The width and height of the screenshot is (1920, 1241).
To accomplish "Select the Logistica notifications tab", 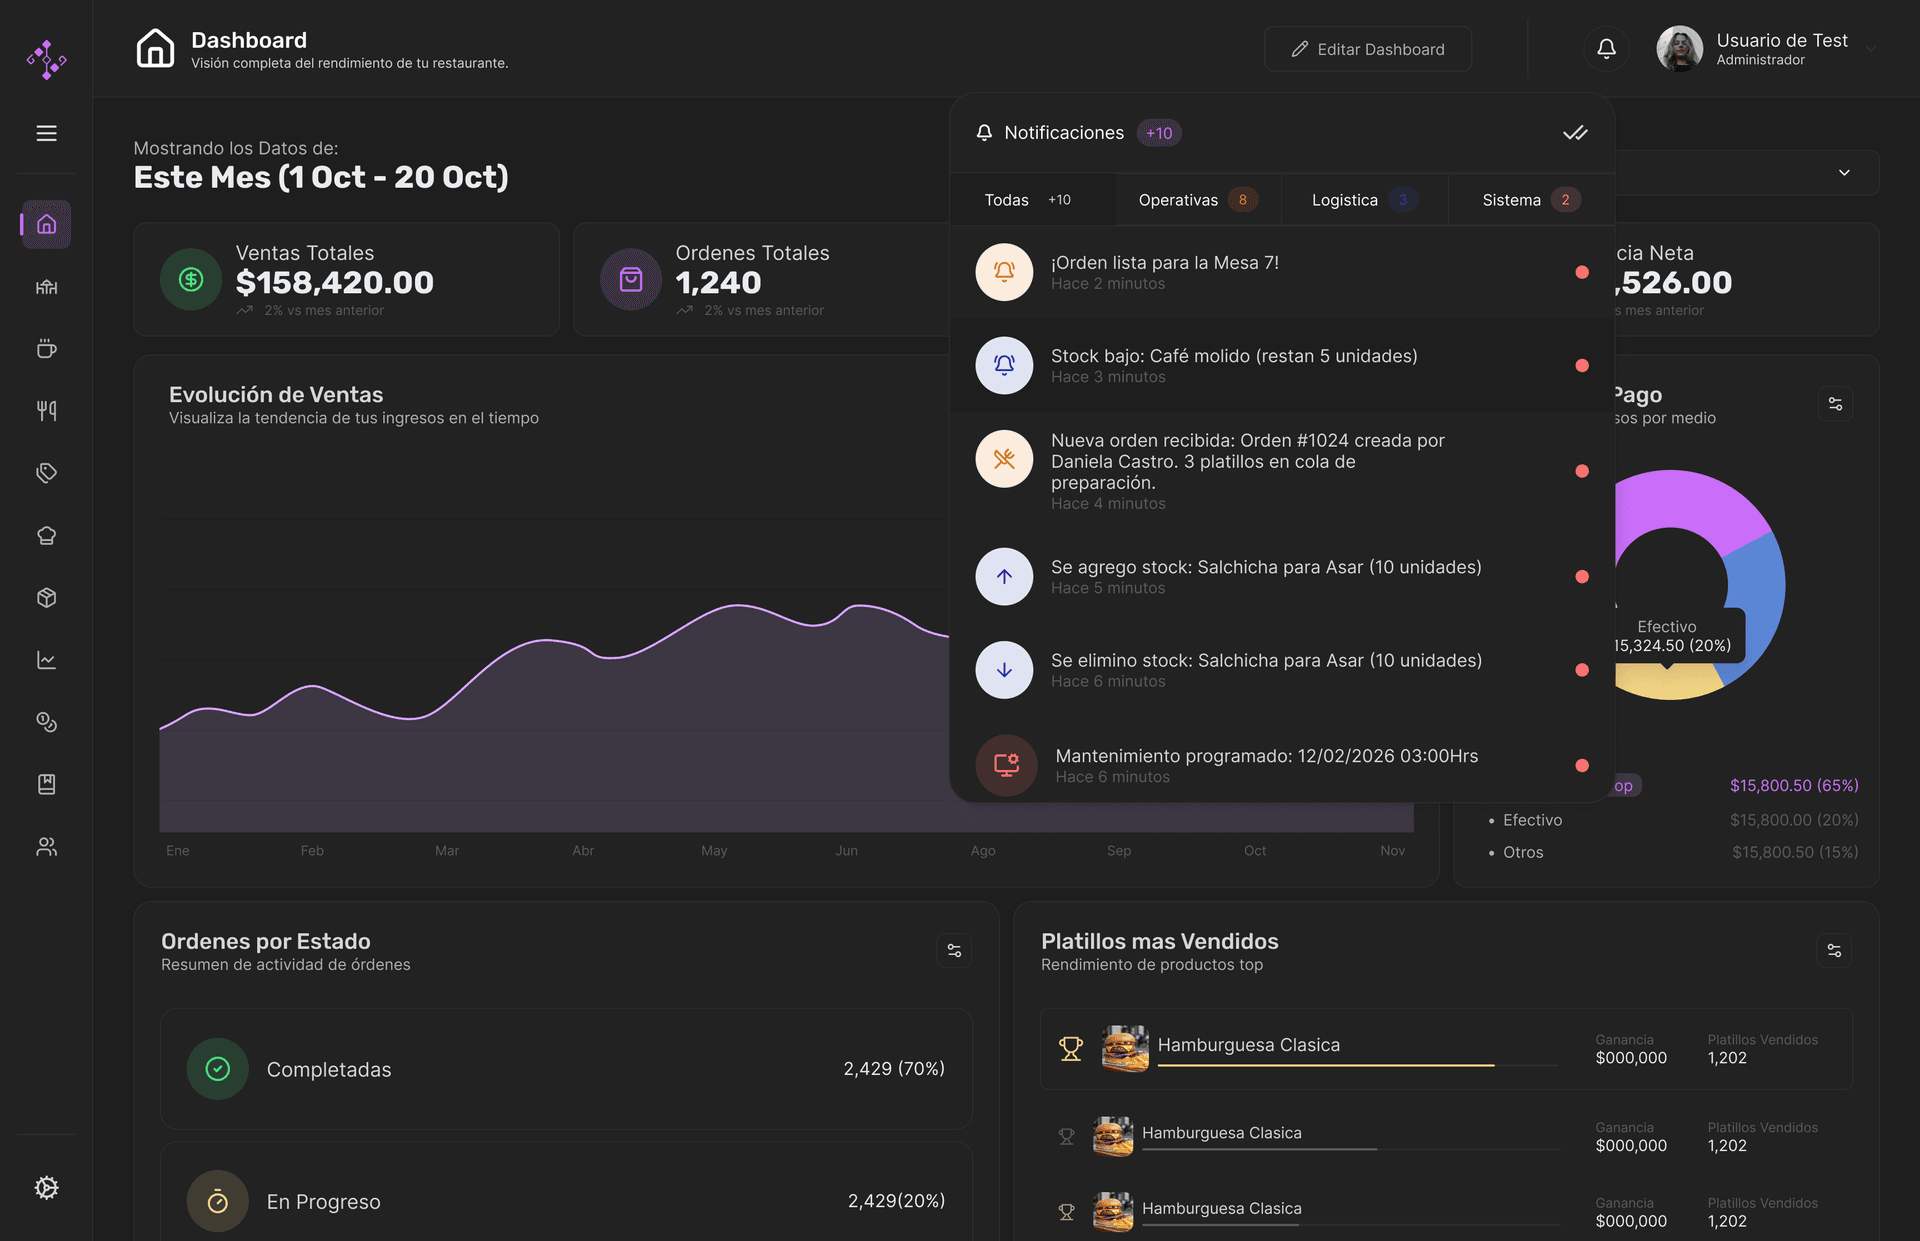I will (1356, 199).
